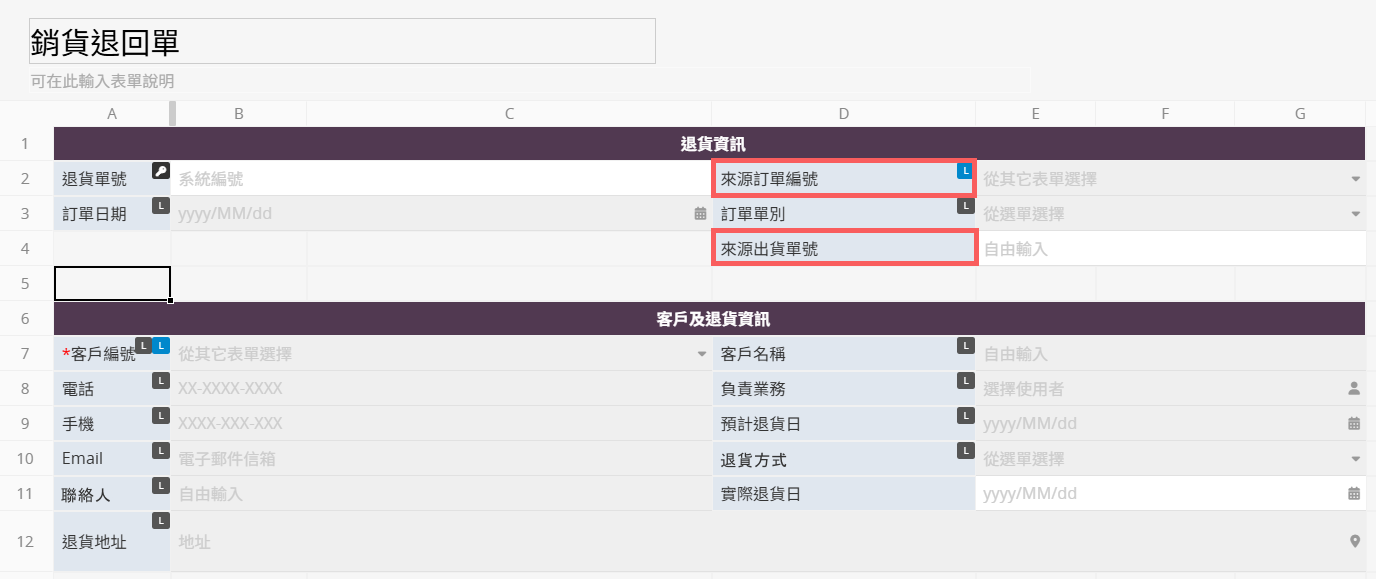Open the calendar icon in 訂單日期 field
The image size is (1376, 579).
point(700,213)
